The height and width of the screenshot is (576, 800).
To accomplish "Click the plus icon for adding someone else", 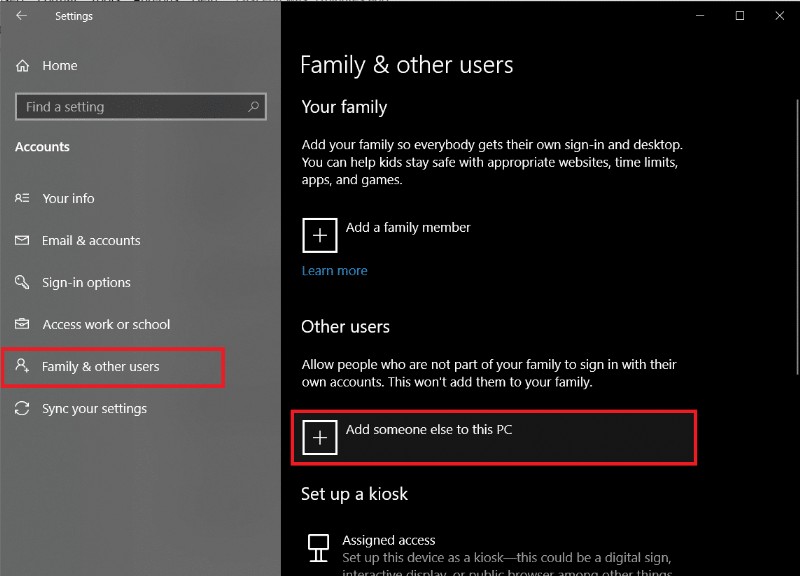I will (x=319, y=437).
